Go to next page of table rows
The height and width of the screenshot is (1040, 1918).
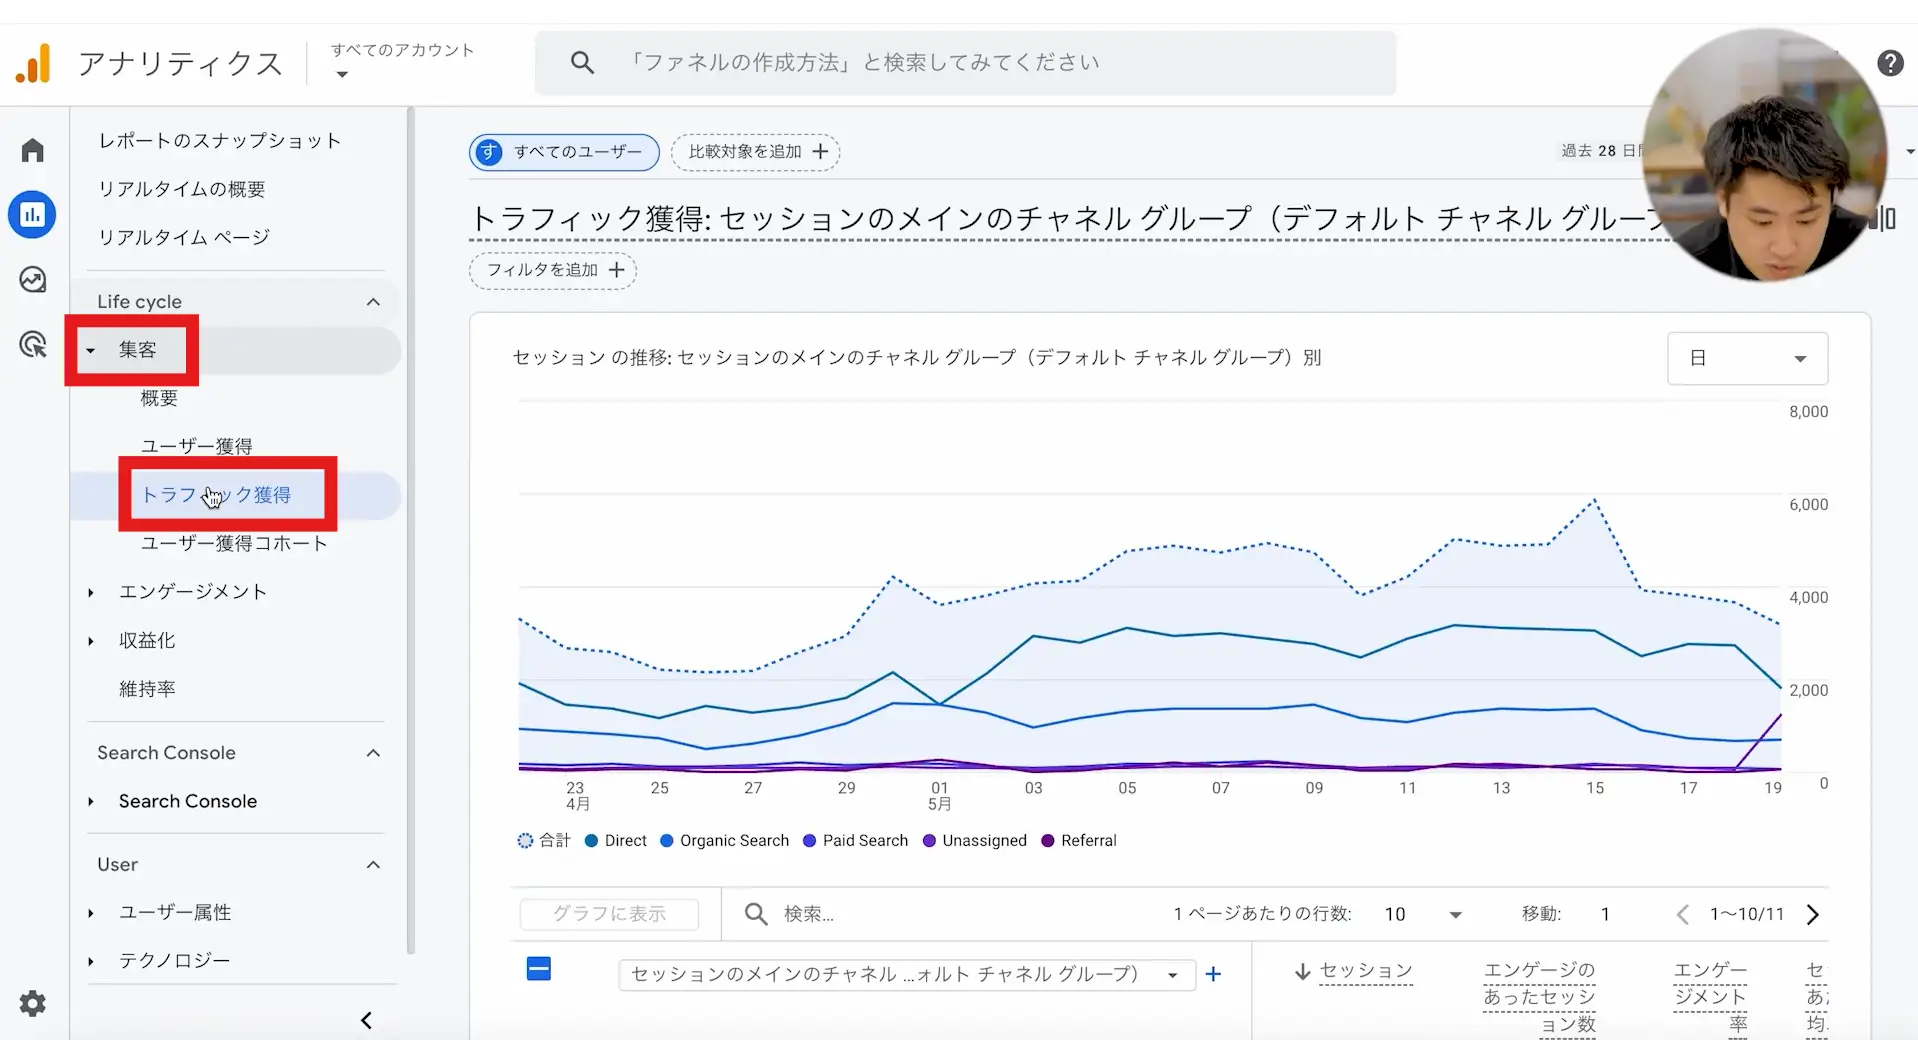1812,914
